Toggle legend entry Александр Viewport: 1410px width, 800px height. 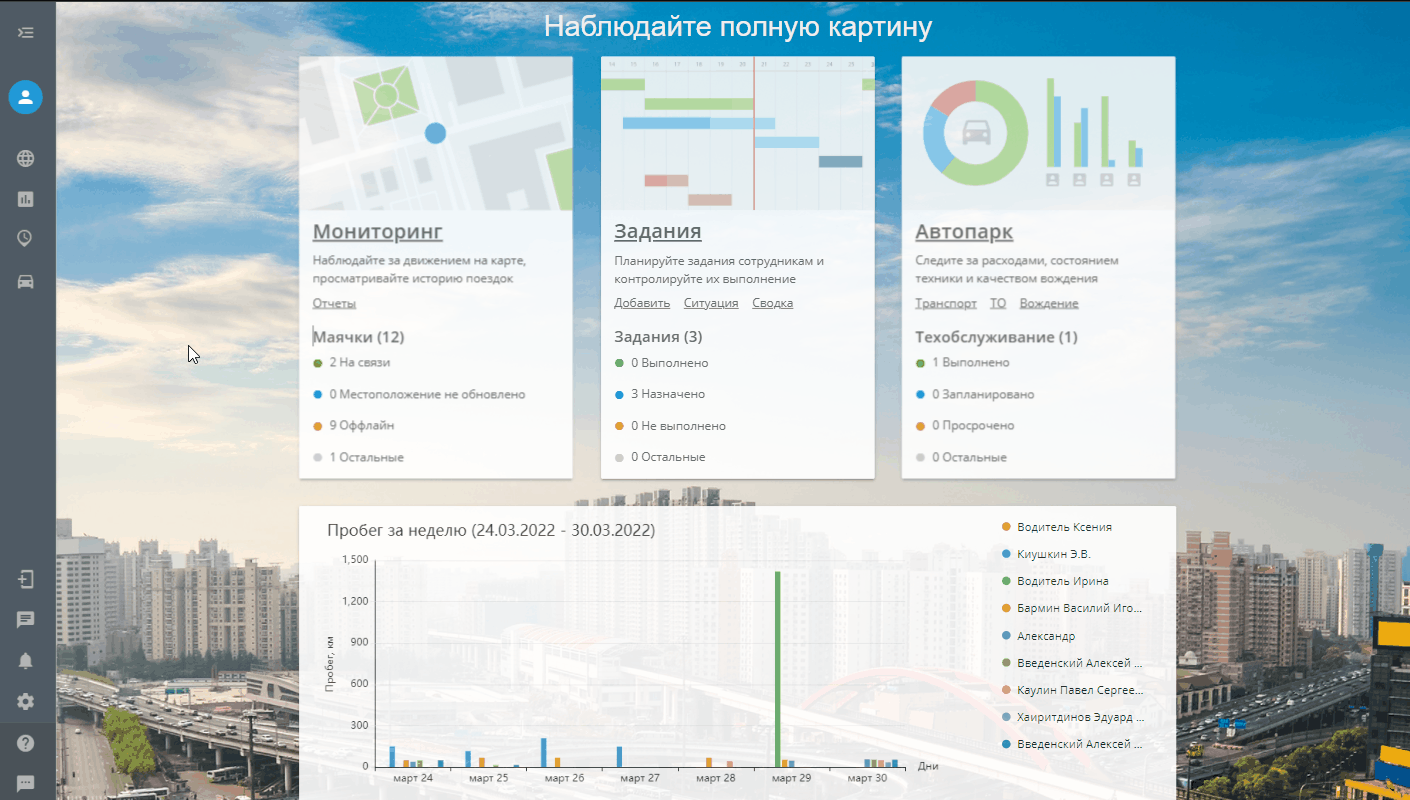point(1038,636)
